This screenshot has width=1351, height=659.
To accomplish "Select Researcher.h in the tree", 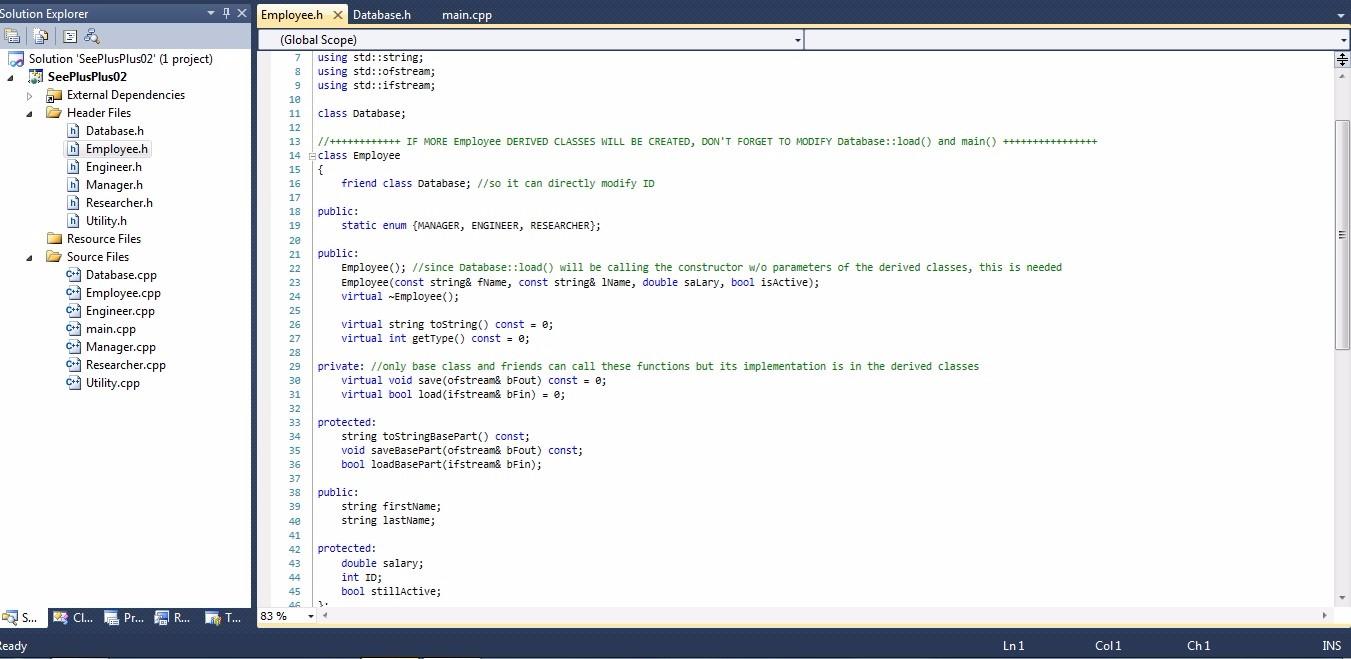I will [119, 203].
